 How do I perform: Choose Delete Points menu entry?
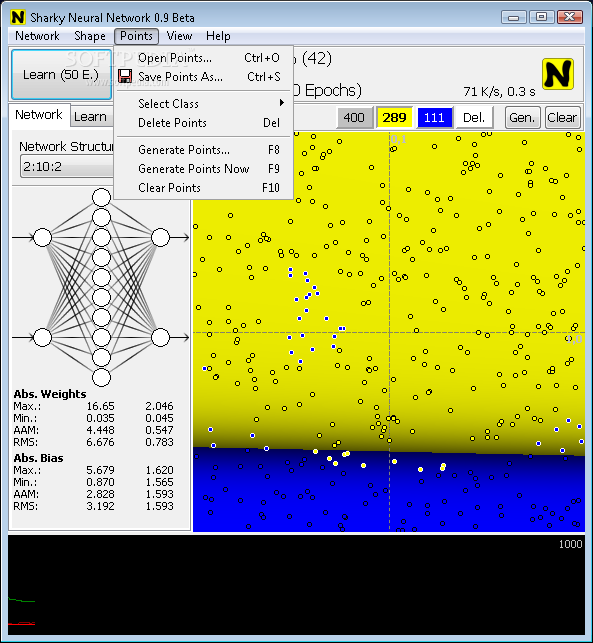[203, 123]
